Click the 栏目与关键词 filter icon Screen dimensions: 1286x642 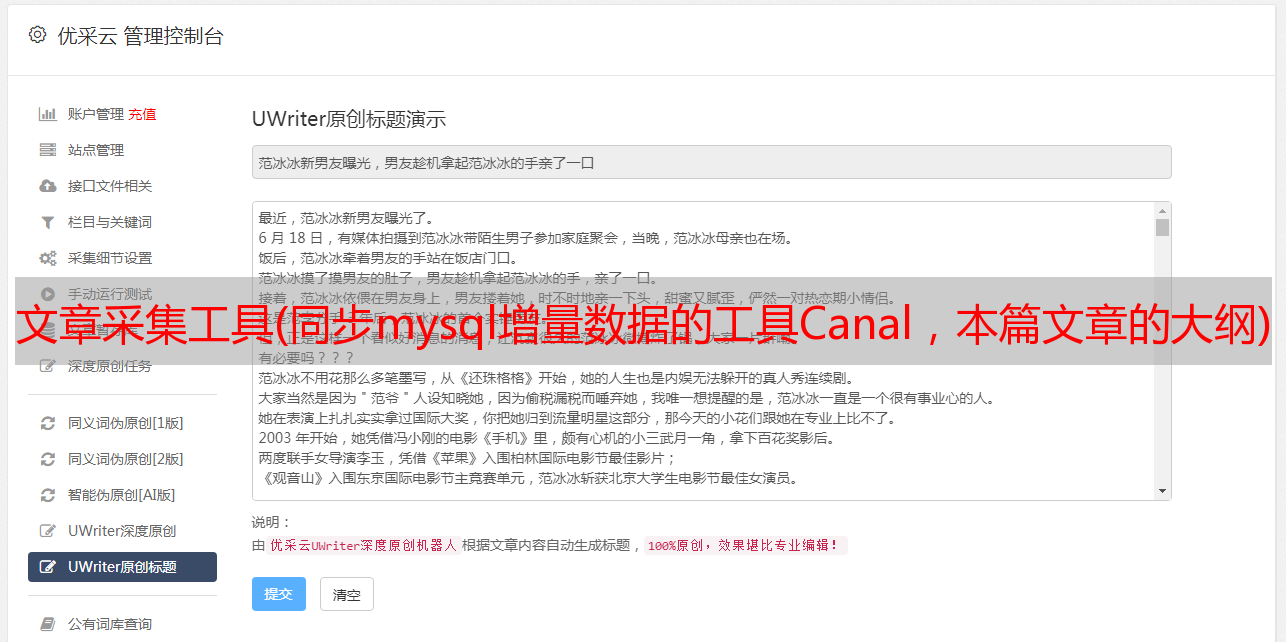pos(47,222)
